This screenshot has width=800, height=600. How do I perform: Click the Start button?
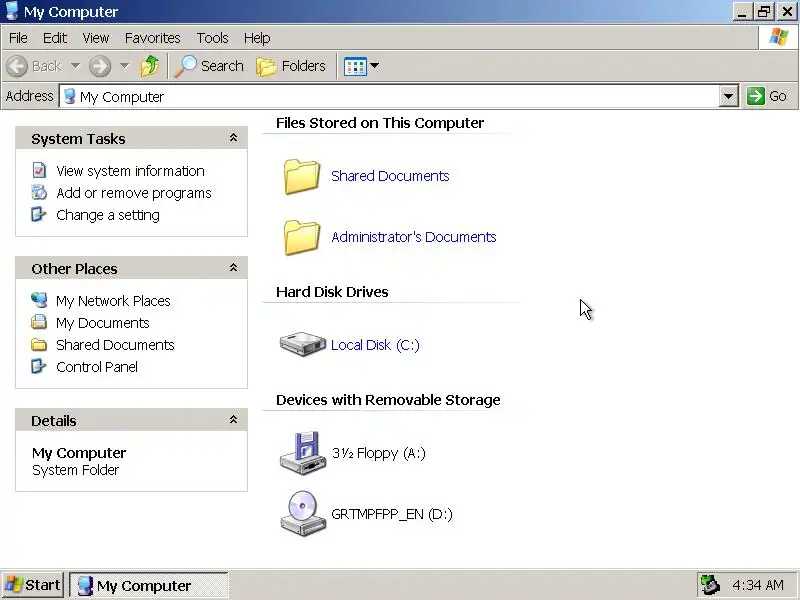point(33,585)
